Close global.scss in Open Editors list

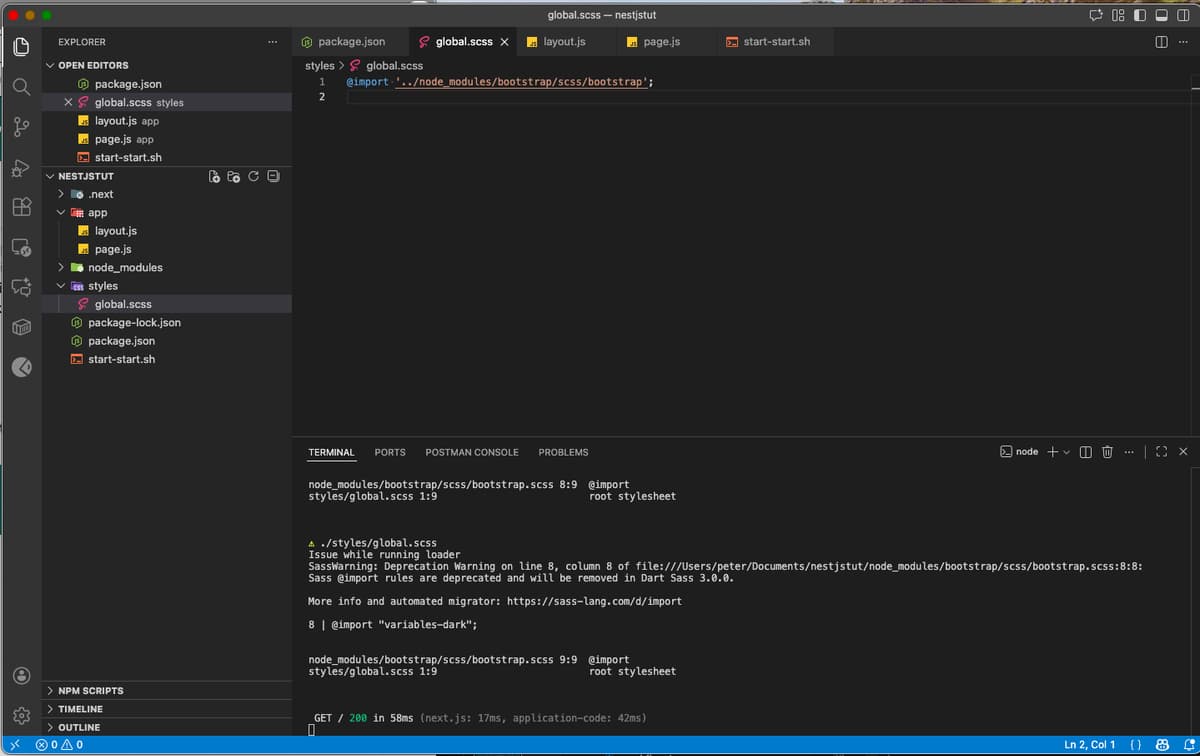[x=69, y=102]
